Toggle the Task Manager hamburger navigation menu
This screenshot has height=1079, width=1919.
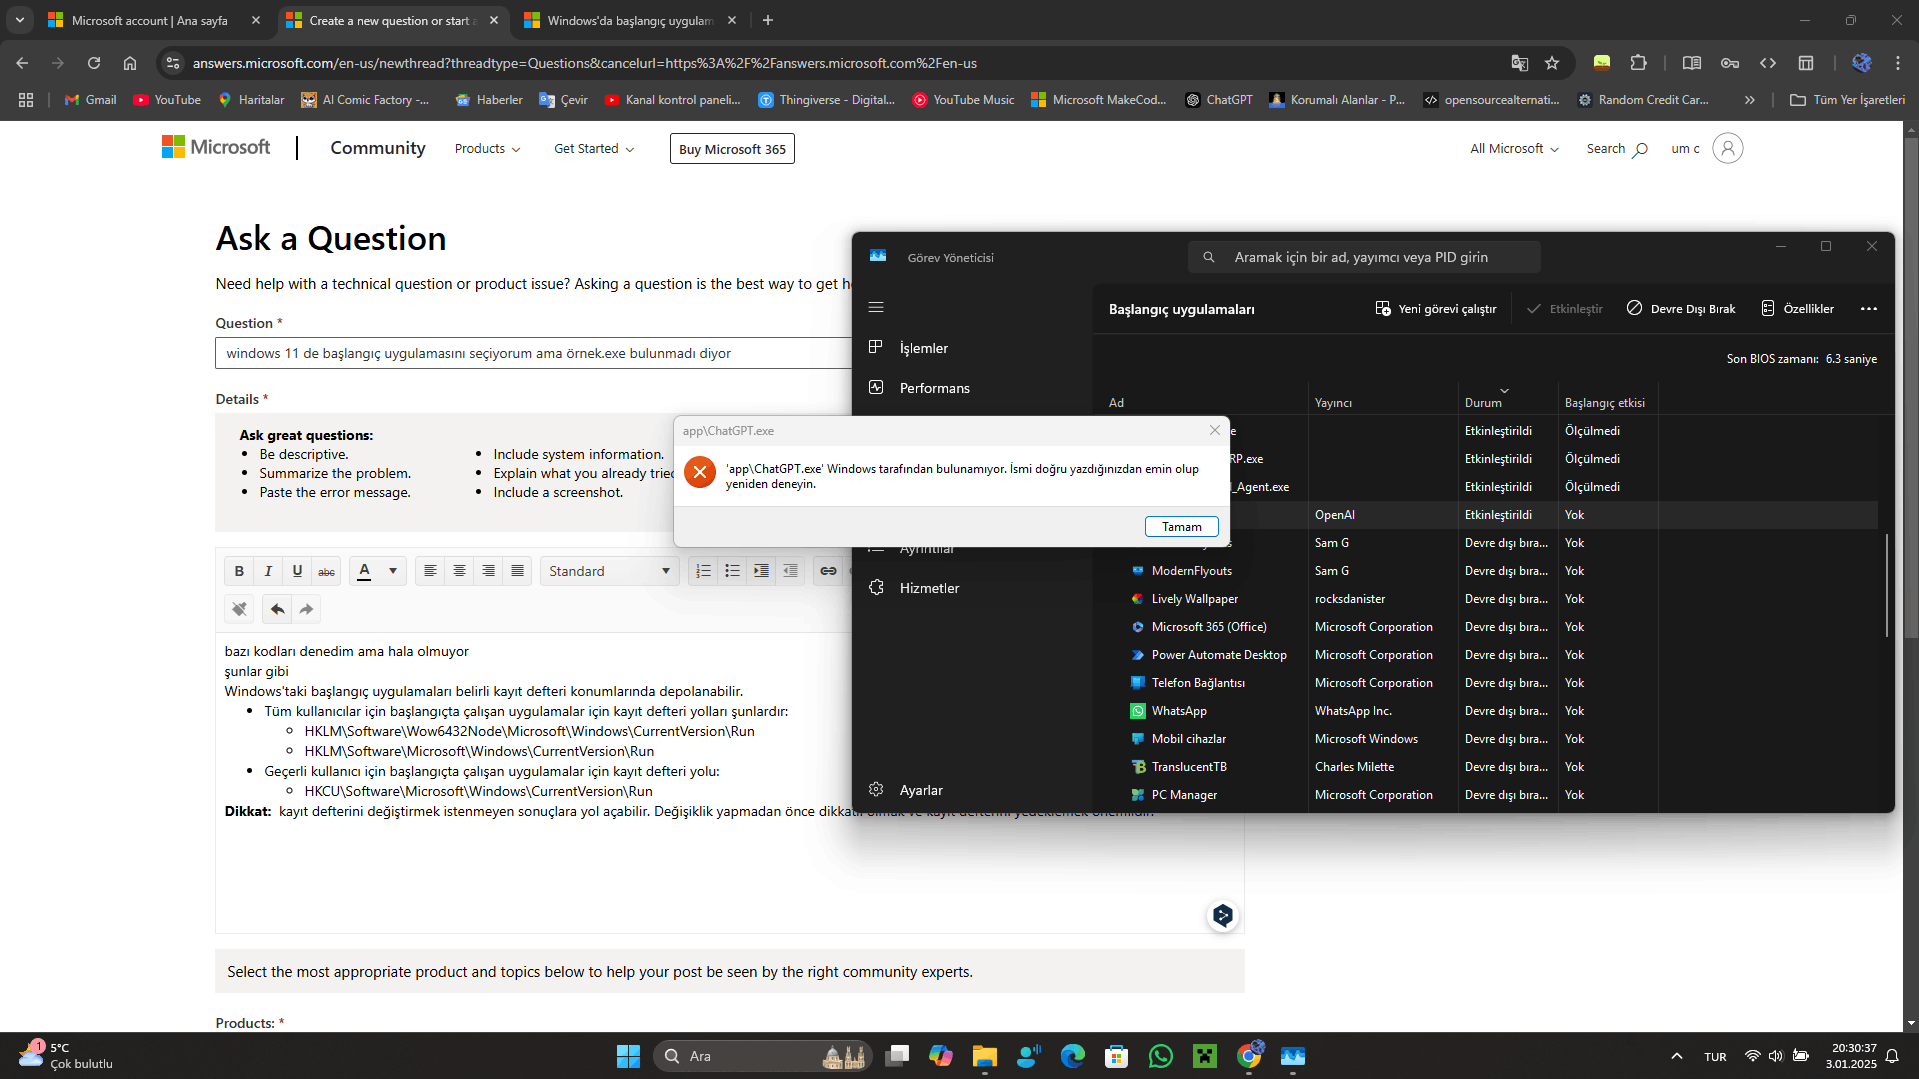pos(876,308)
